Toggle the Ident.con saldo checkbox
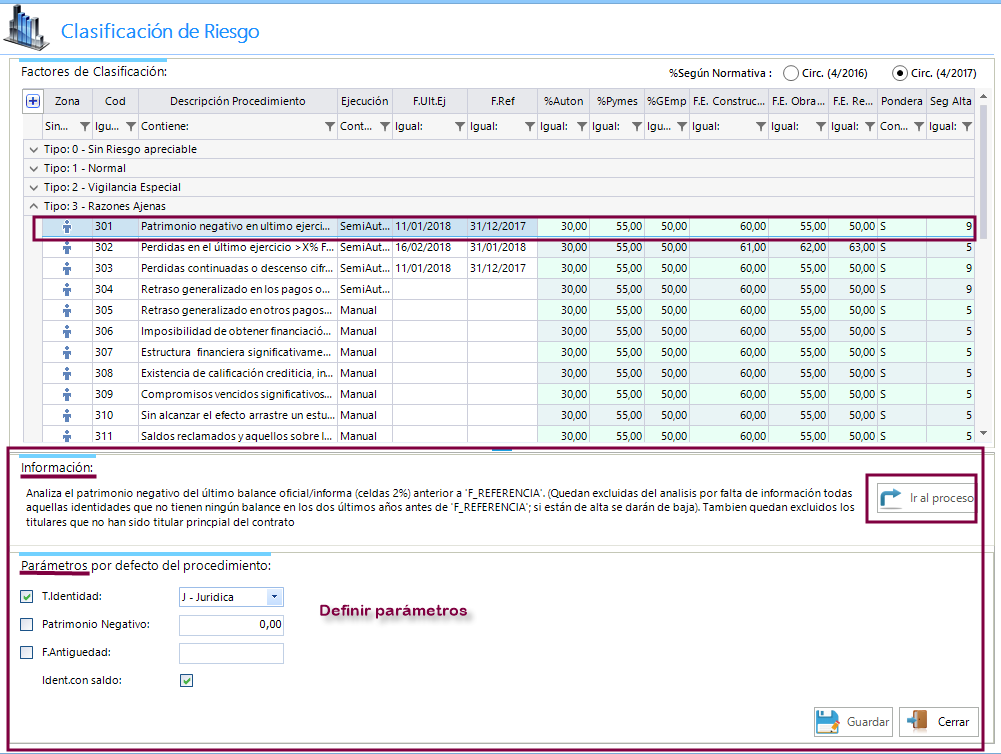The height and width of the screenshot is (754, 1001). 186,681
